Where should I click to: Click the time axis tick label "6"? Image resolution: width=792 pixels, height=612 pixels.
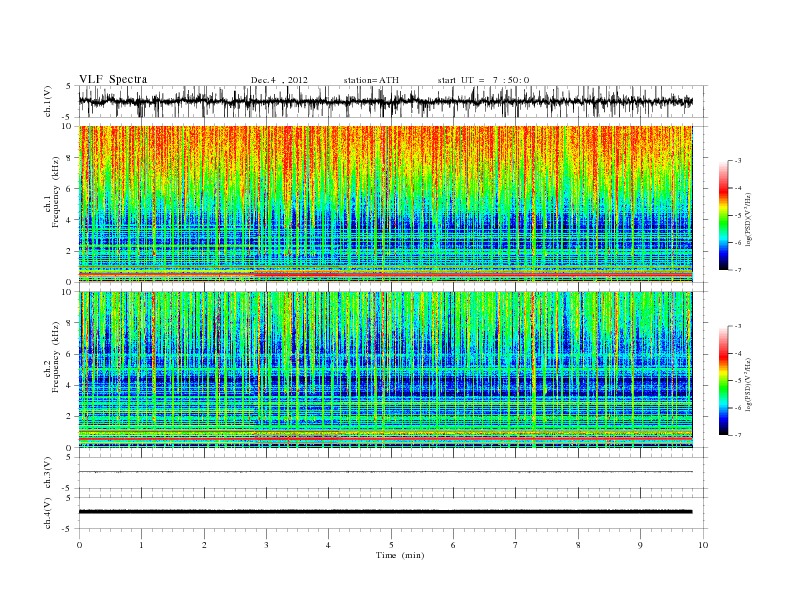click(x=453, y=545)
